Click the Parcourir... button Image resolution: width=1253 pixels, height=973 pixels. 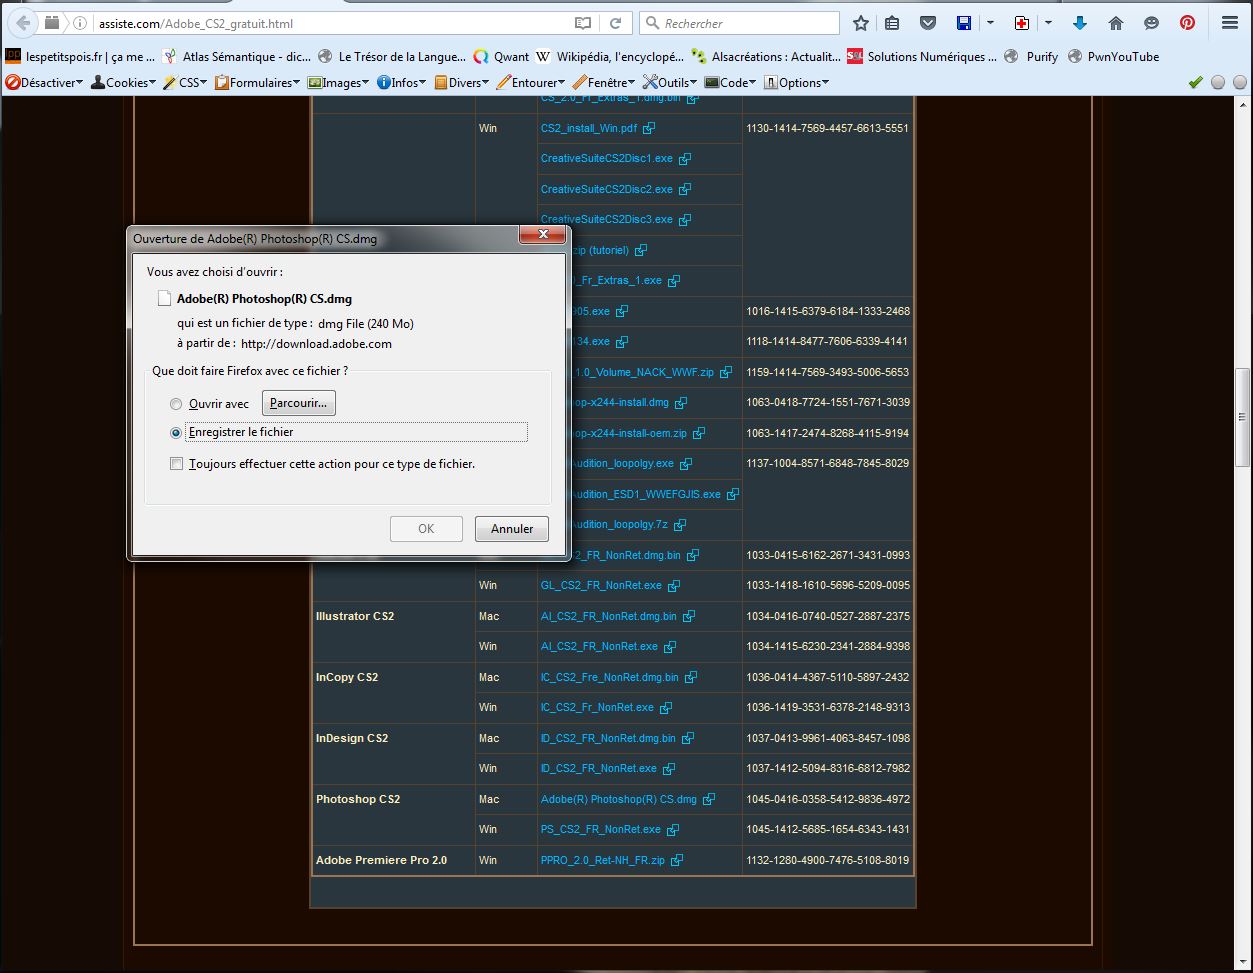click(298, 403)
